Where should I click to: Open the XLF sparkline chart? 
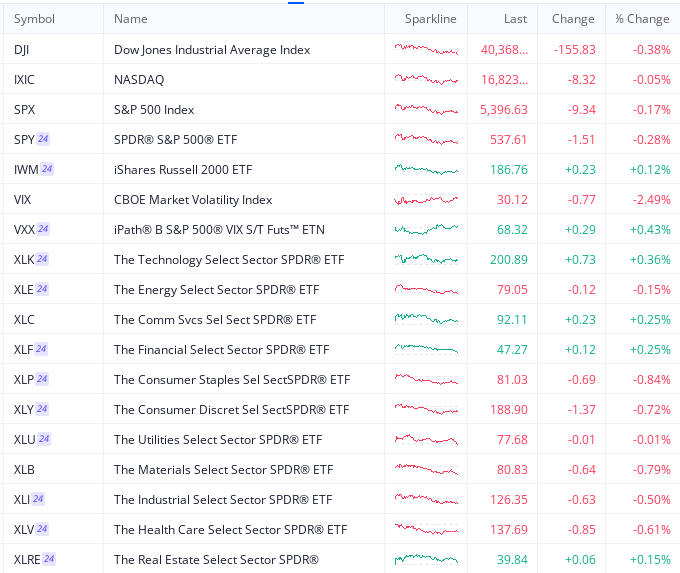pyautogui.click(x=426, y=349)
